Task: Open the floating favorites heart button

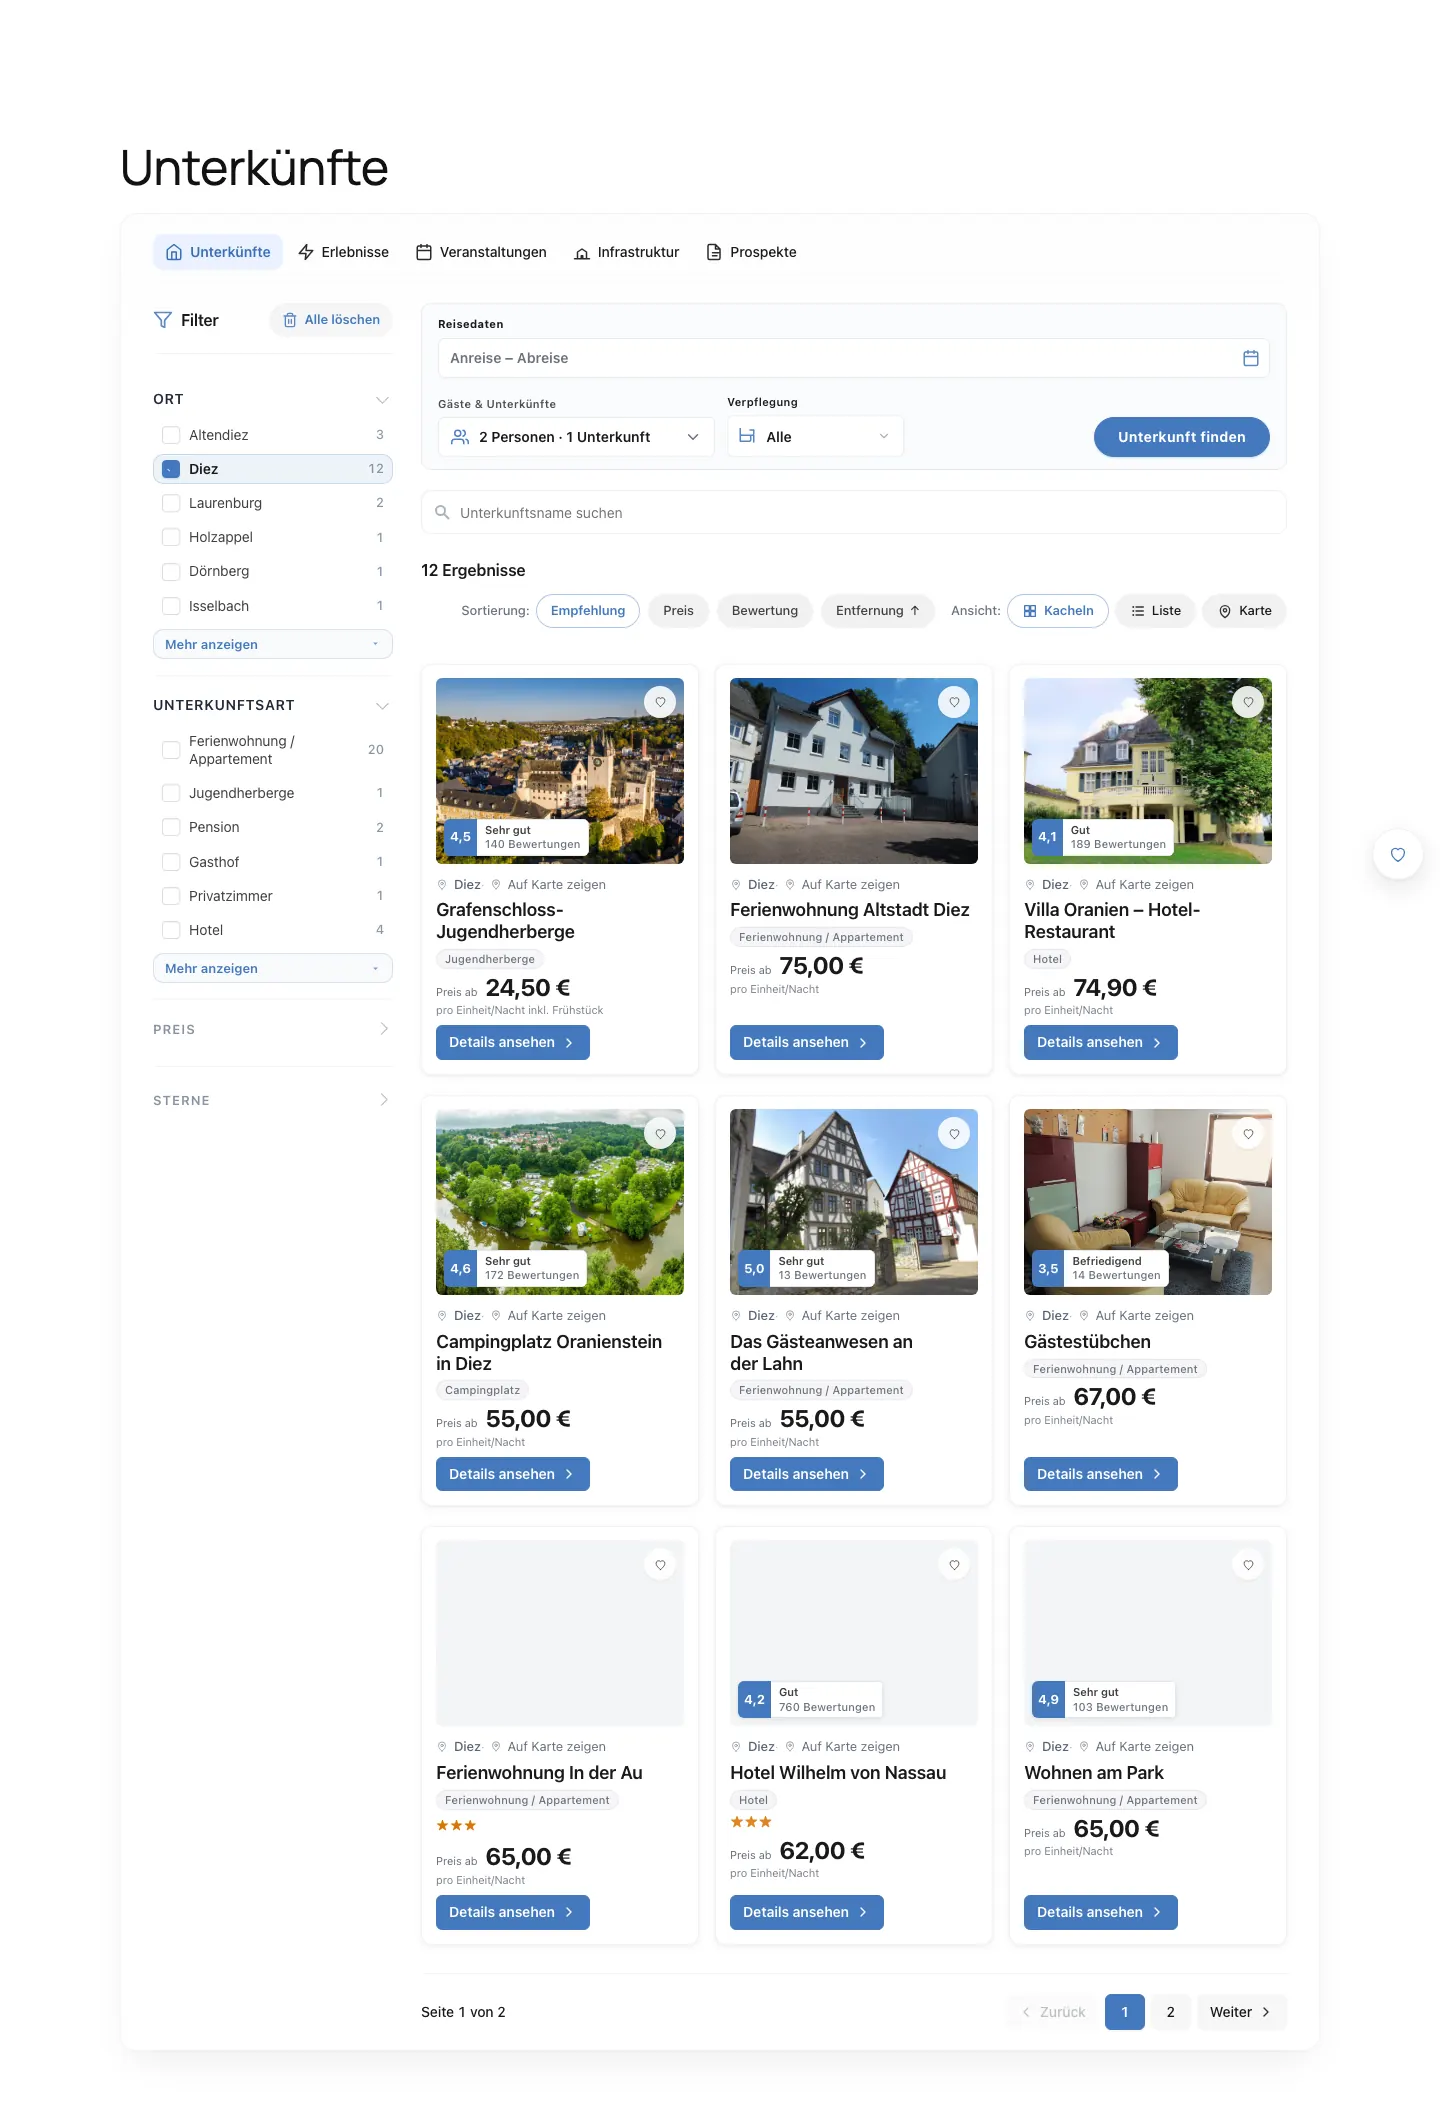Action: point(1398,855)
